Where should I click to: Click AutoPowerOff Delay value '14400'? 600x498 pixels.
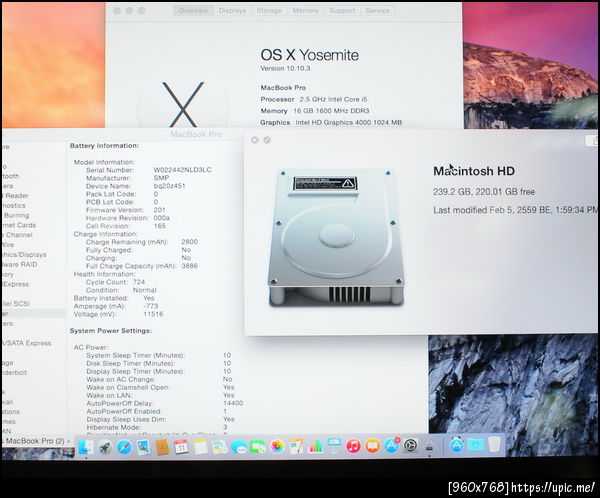click(x=233, y=403)
